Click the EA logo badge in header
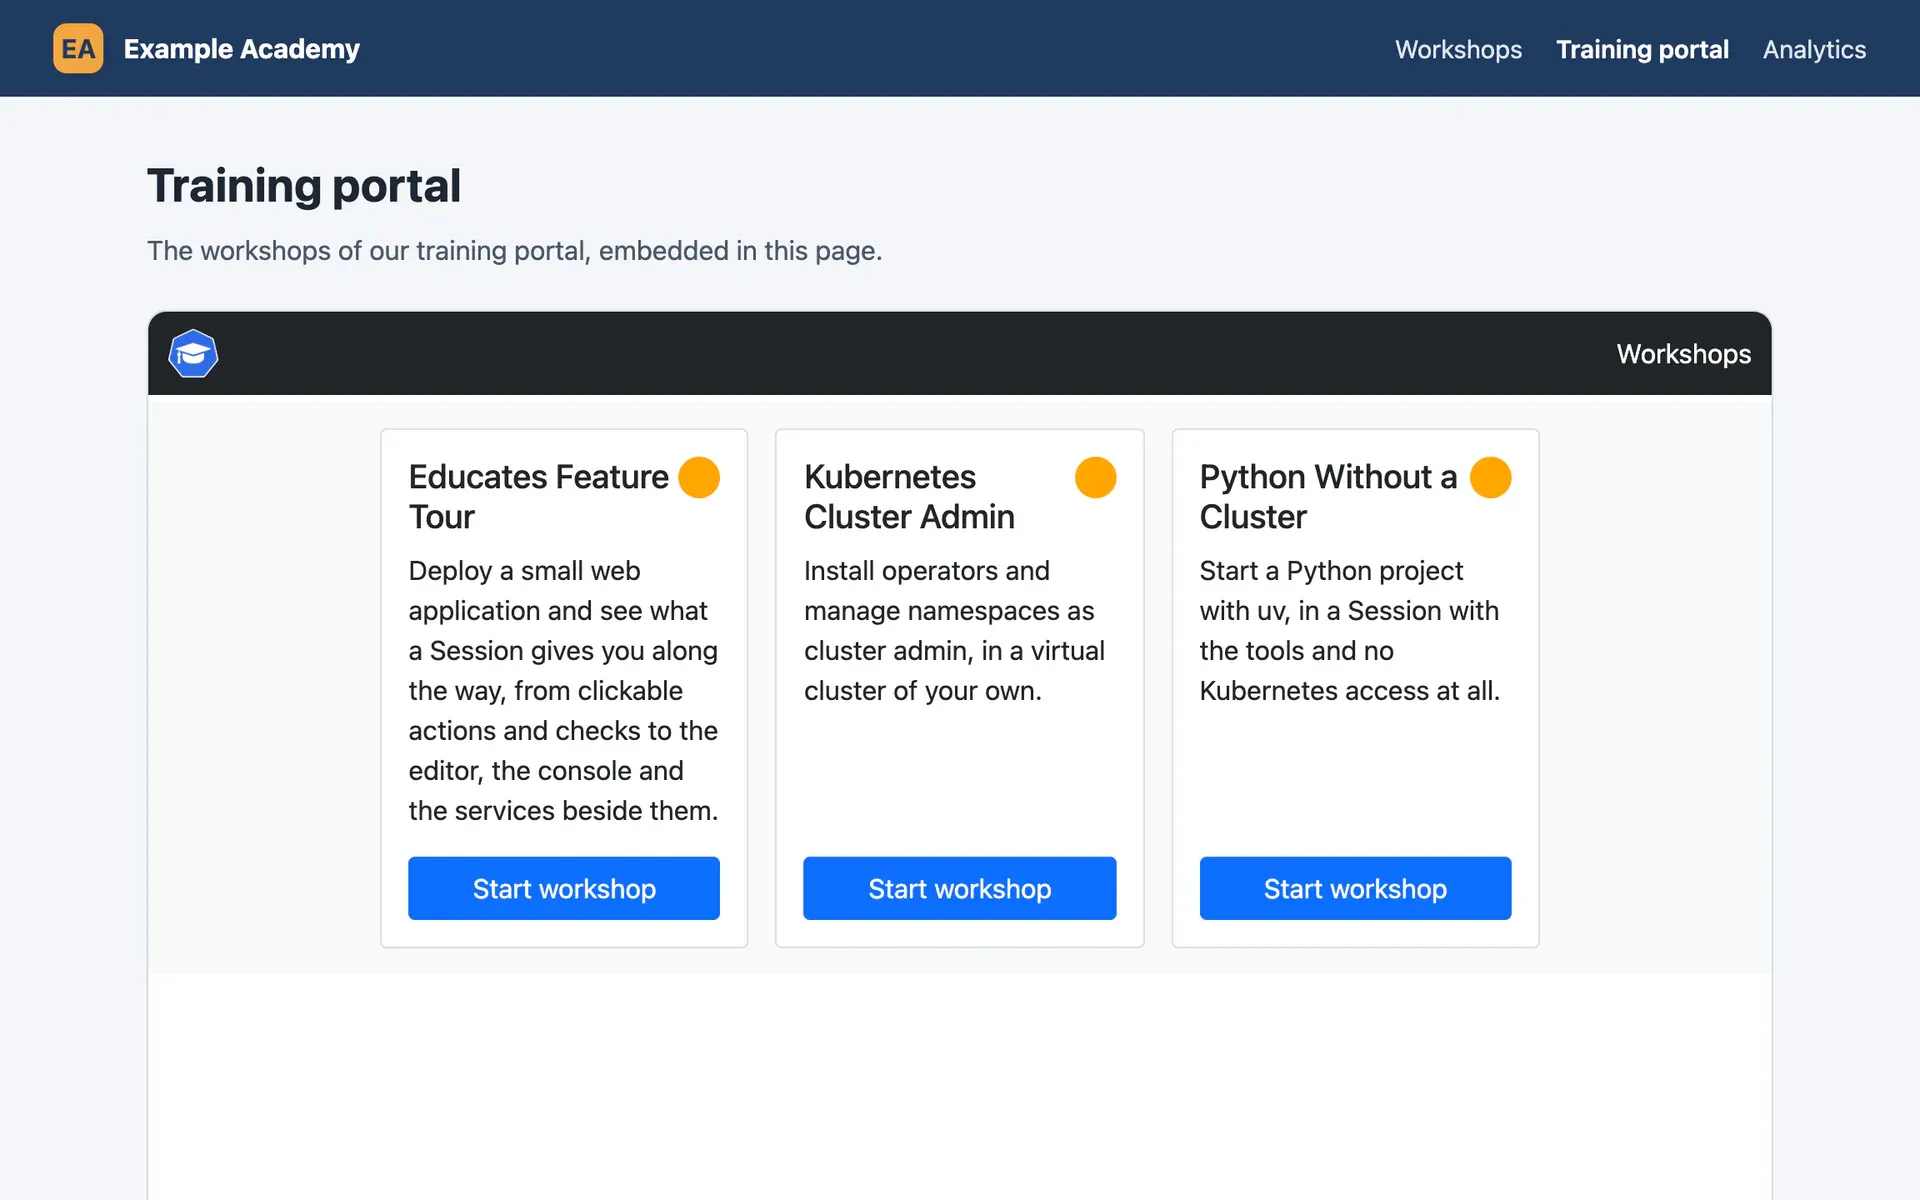 click(78, 49)
